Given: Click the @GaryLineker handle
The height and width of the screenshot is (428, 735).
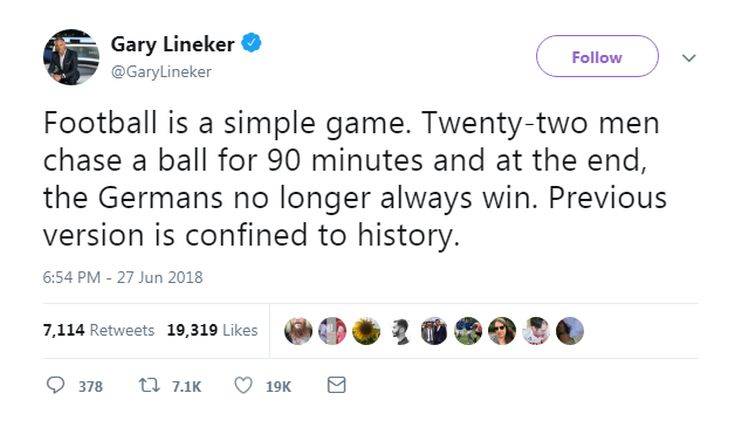Looking at the screenshot, I should [161, 72].
